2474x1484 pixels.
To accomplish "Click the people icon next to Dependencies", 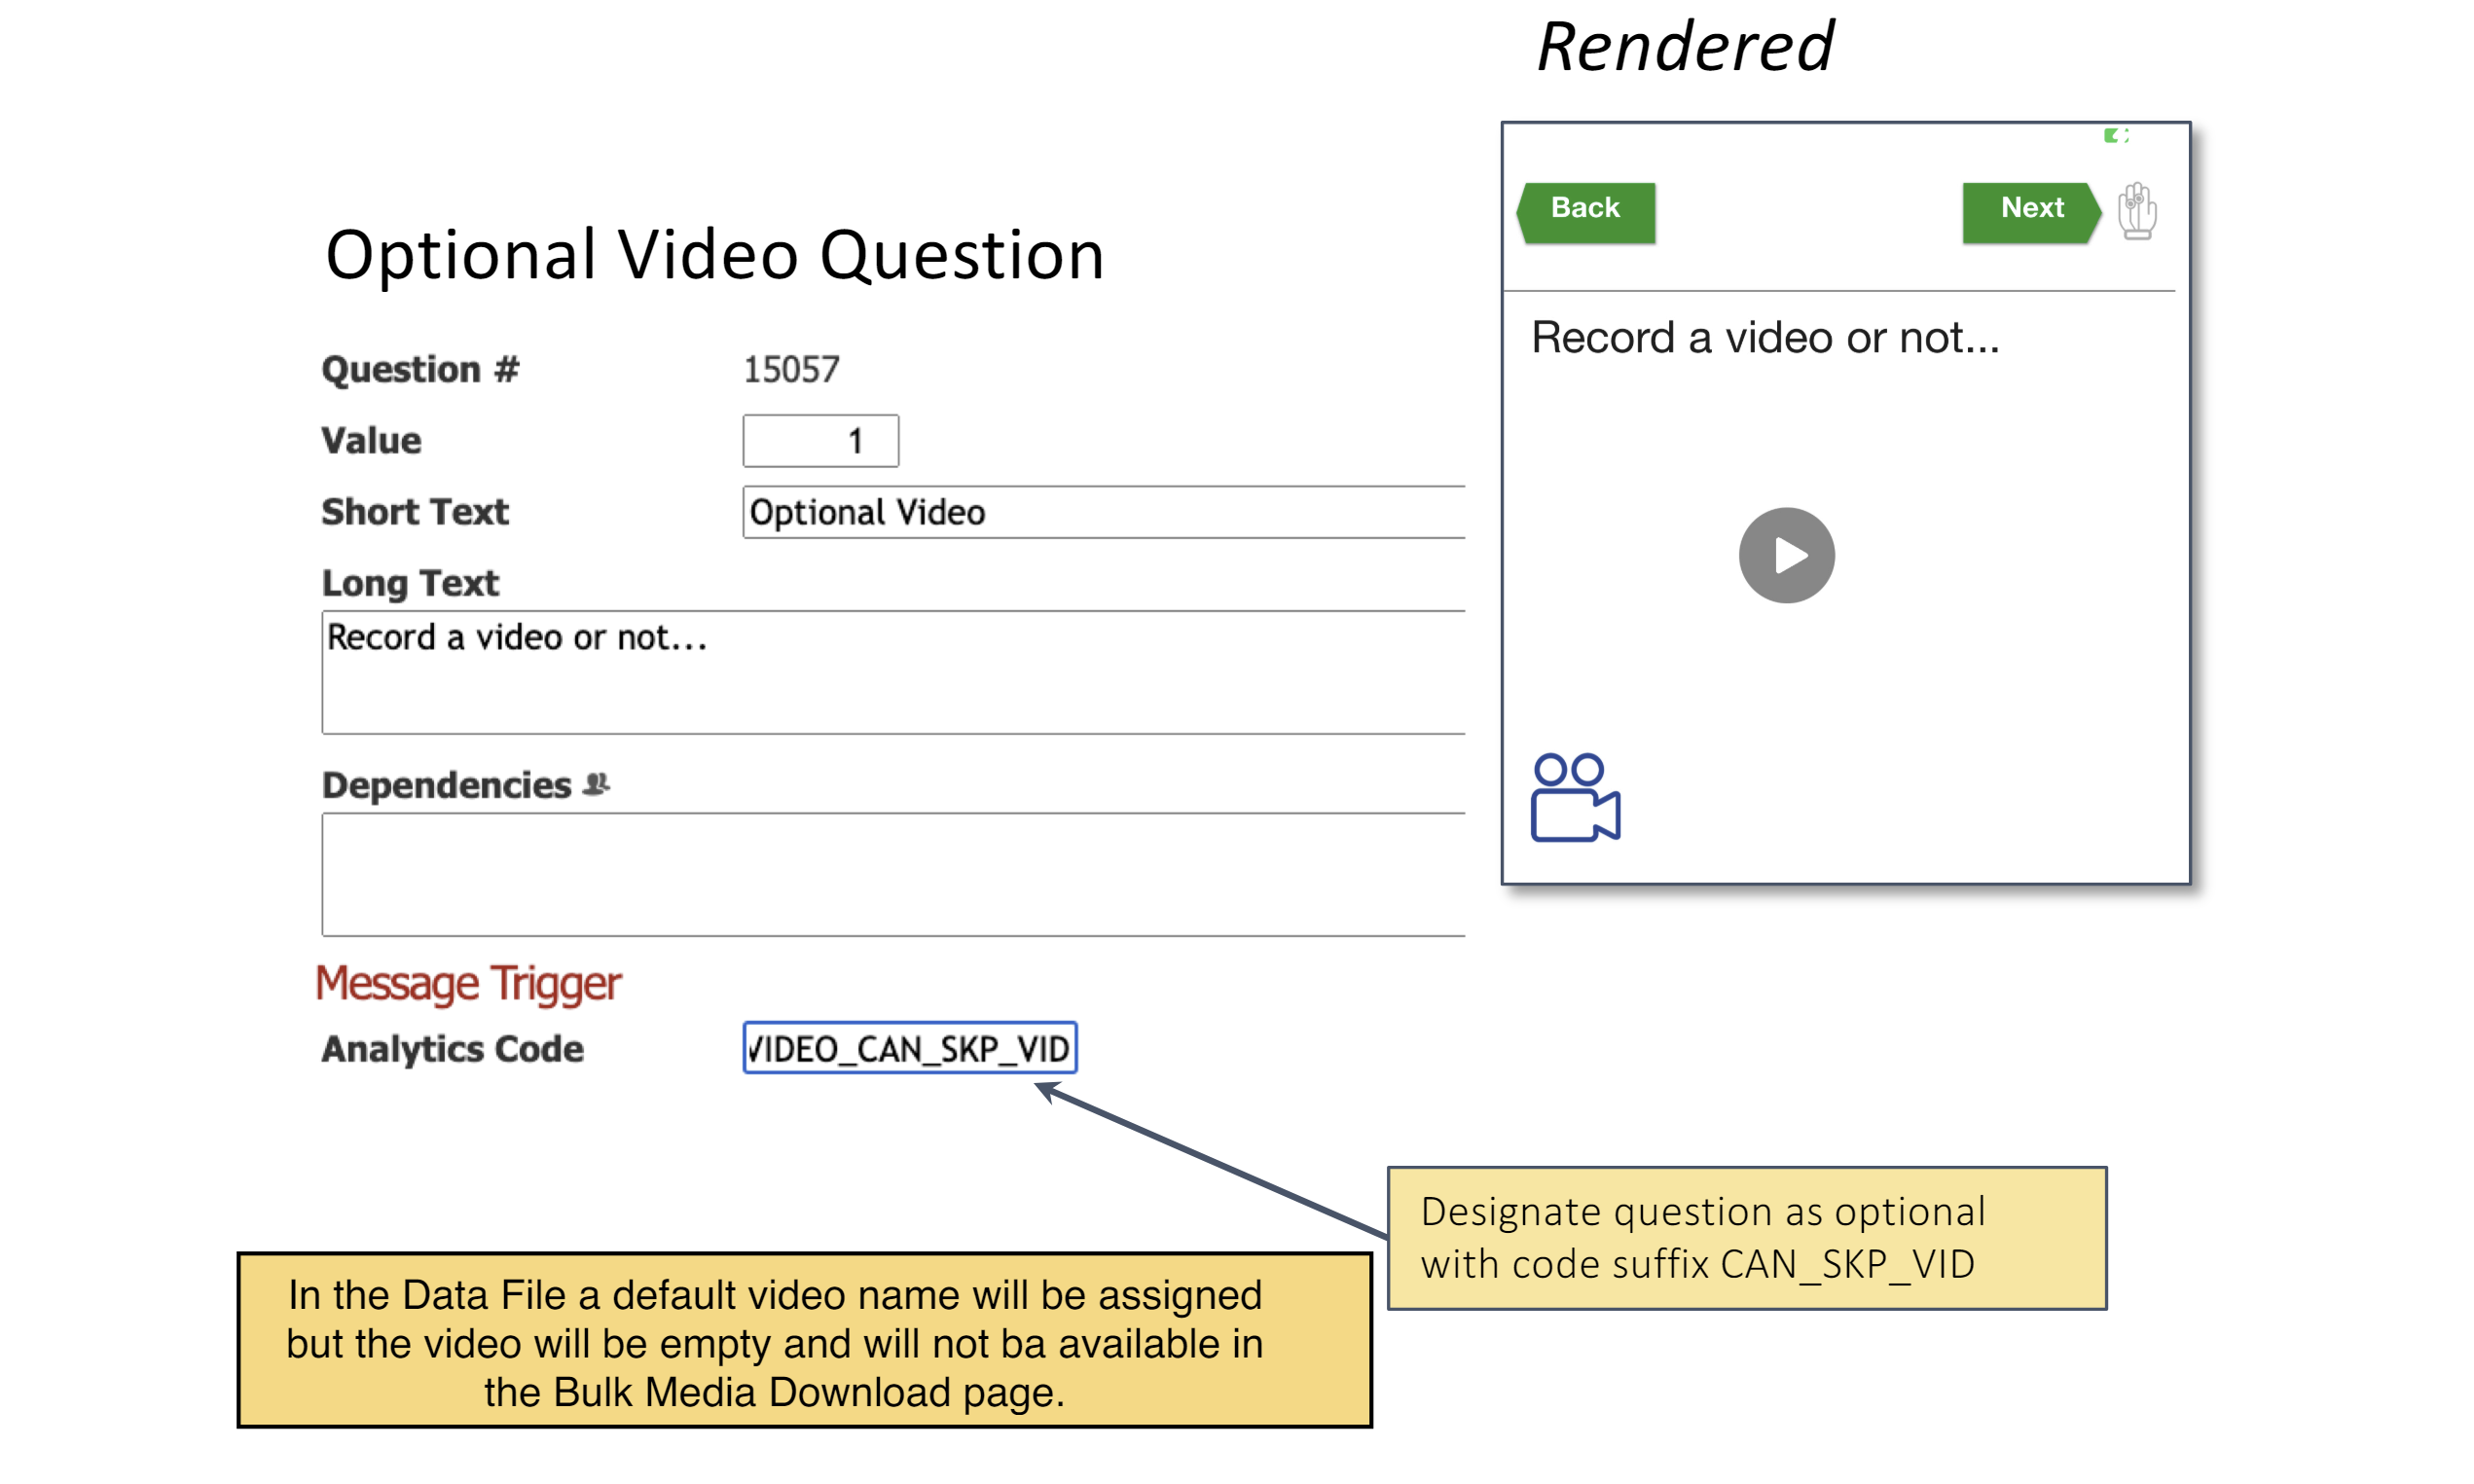I will pos(596,784).
